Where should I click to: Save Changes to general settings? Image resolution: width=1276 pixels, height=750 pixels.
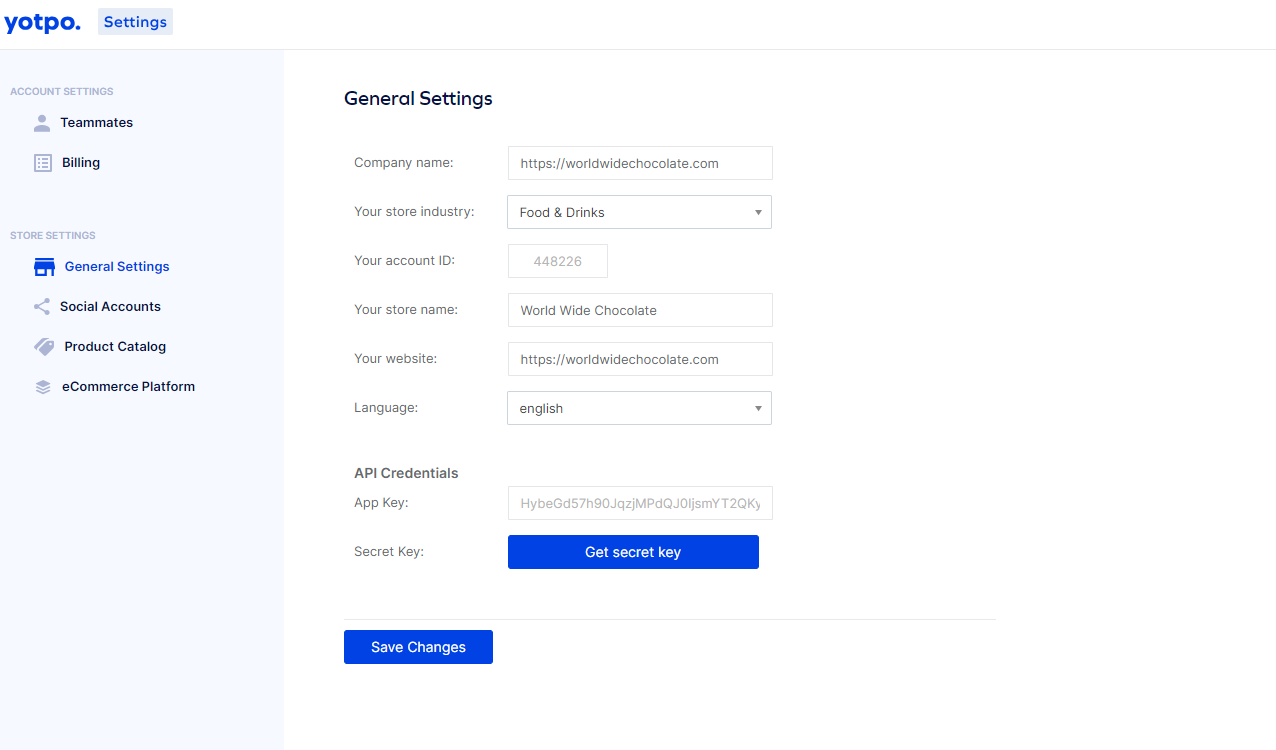[x=418, y=647]
